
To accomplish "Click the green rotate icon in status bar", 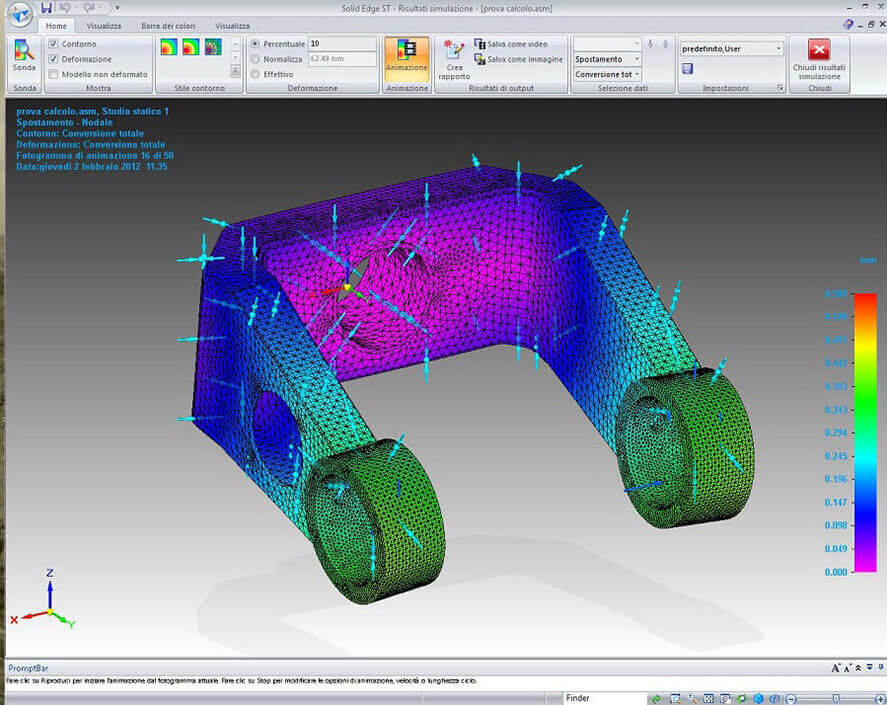I will (742, 699).
